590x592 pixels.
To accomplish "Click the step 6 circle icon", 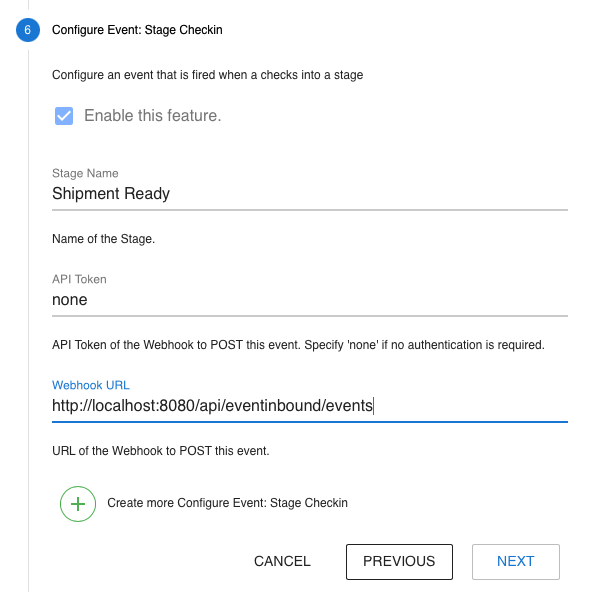I will point(28,30).
